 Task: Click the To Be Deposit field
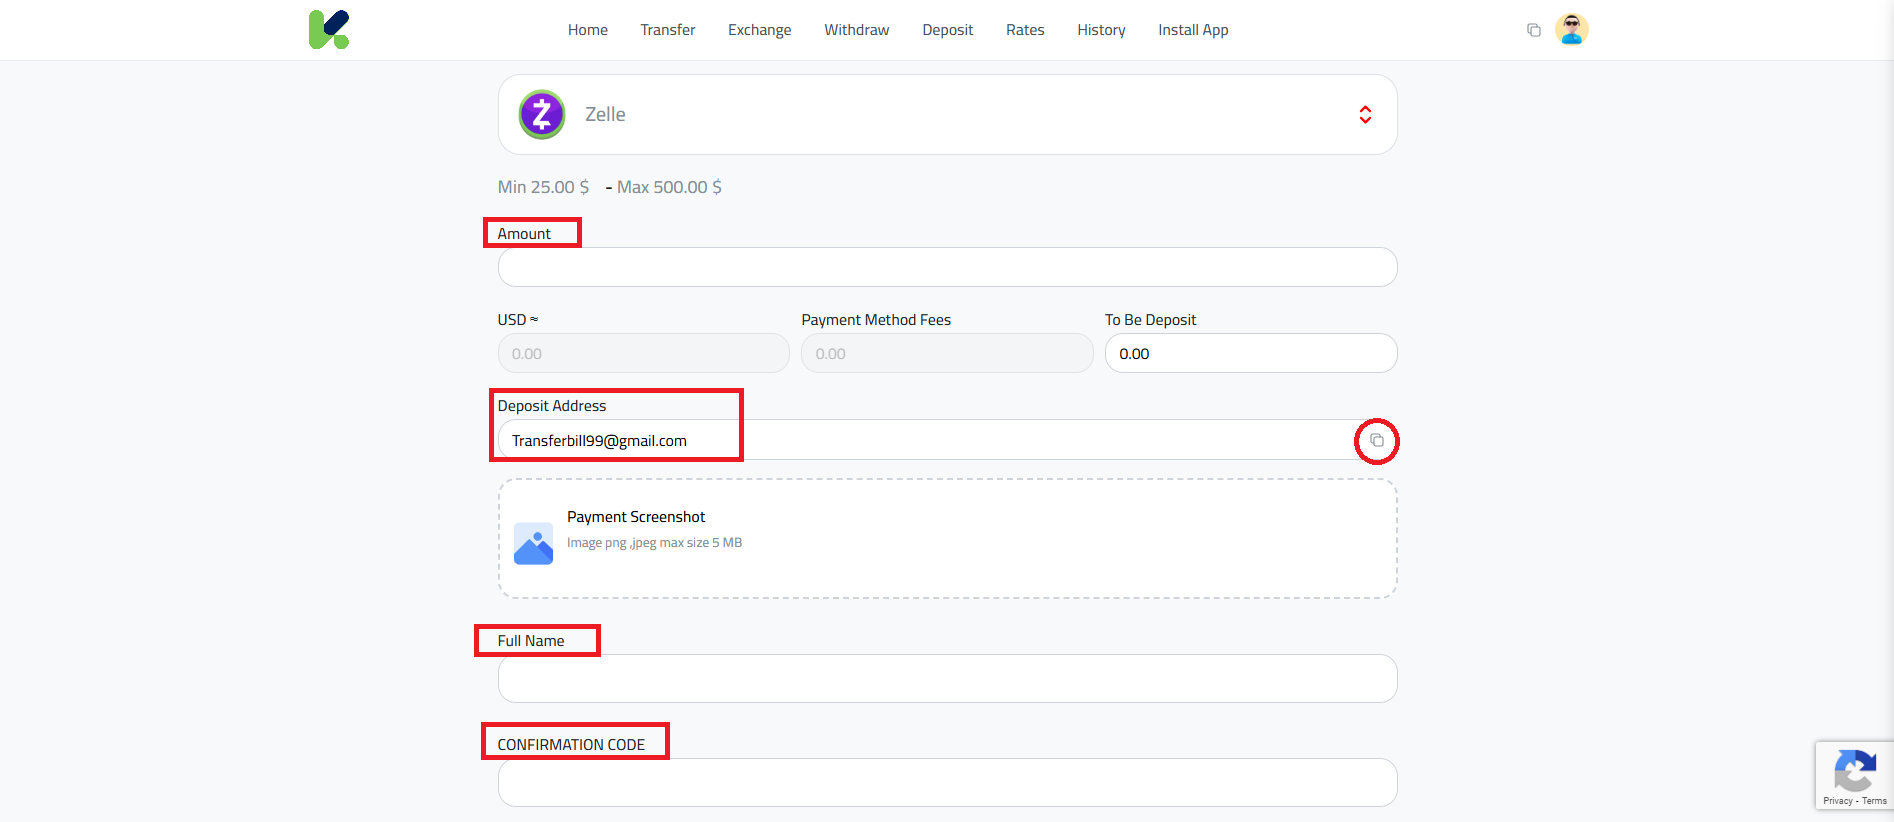1251,353
